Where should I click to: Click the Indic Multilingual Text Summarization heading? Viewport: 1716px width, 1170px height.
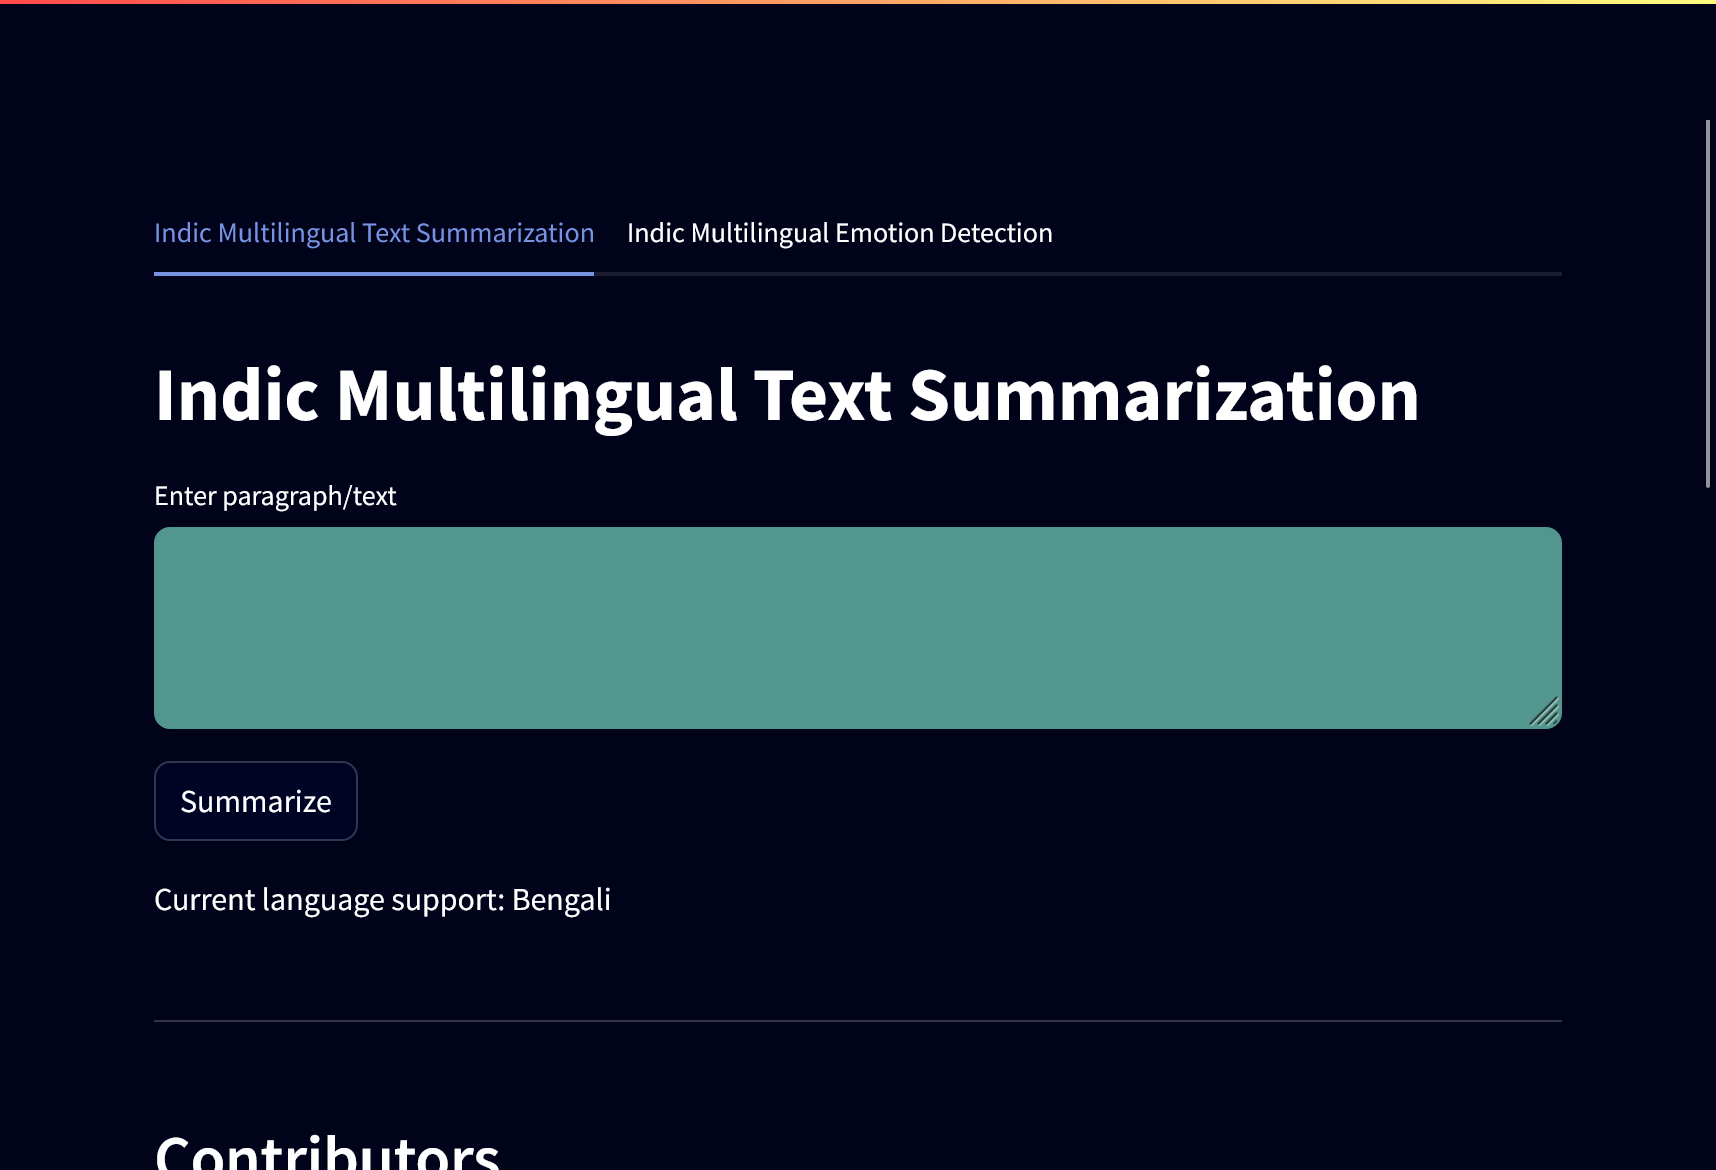click(786, 395)
